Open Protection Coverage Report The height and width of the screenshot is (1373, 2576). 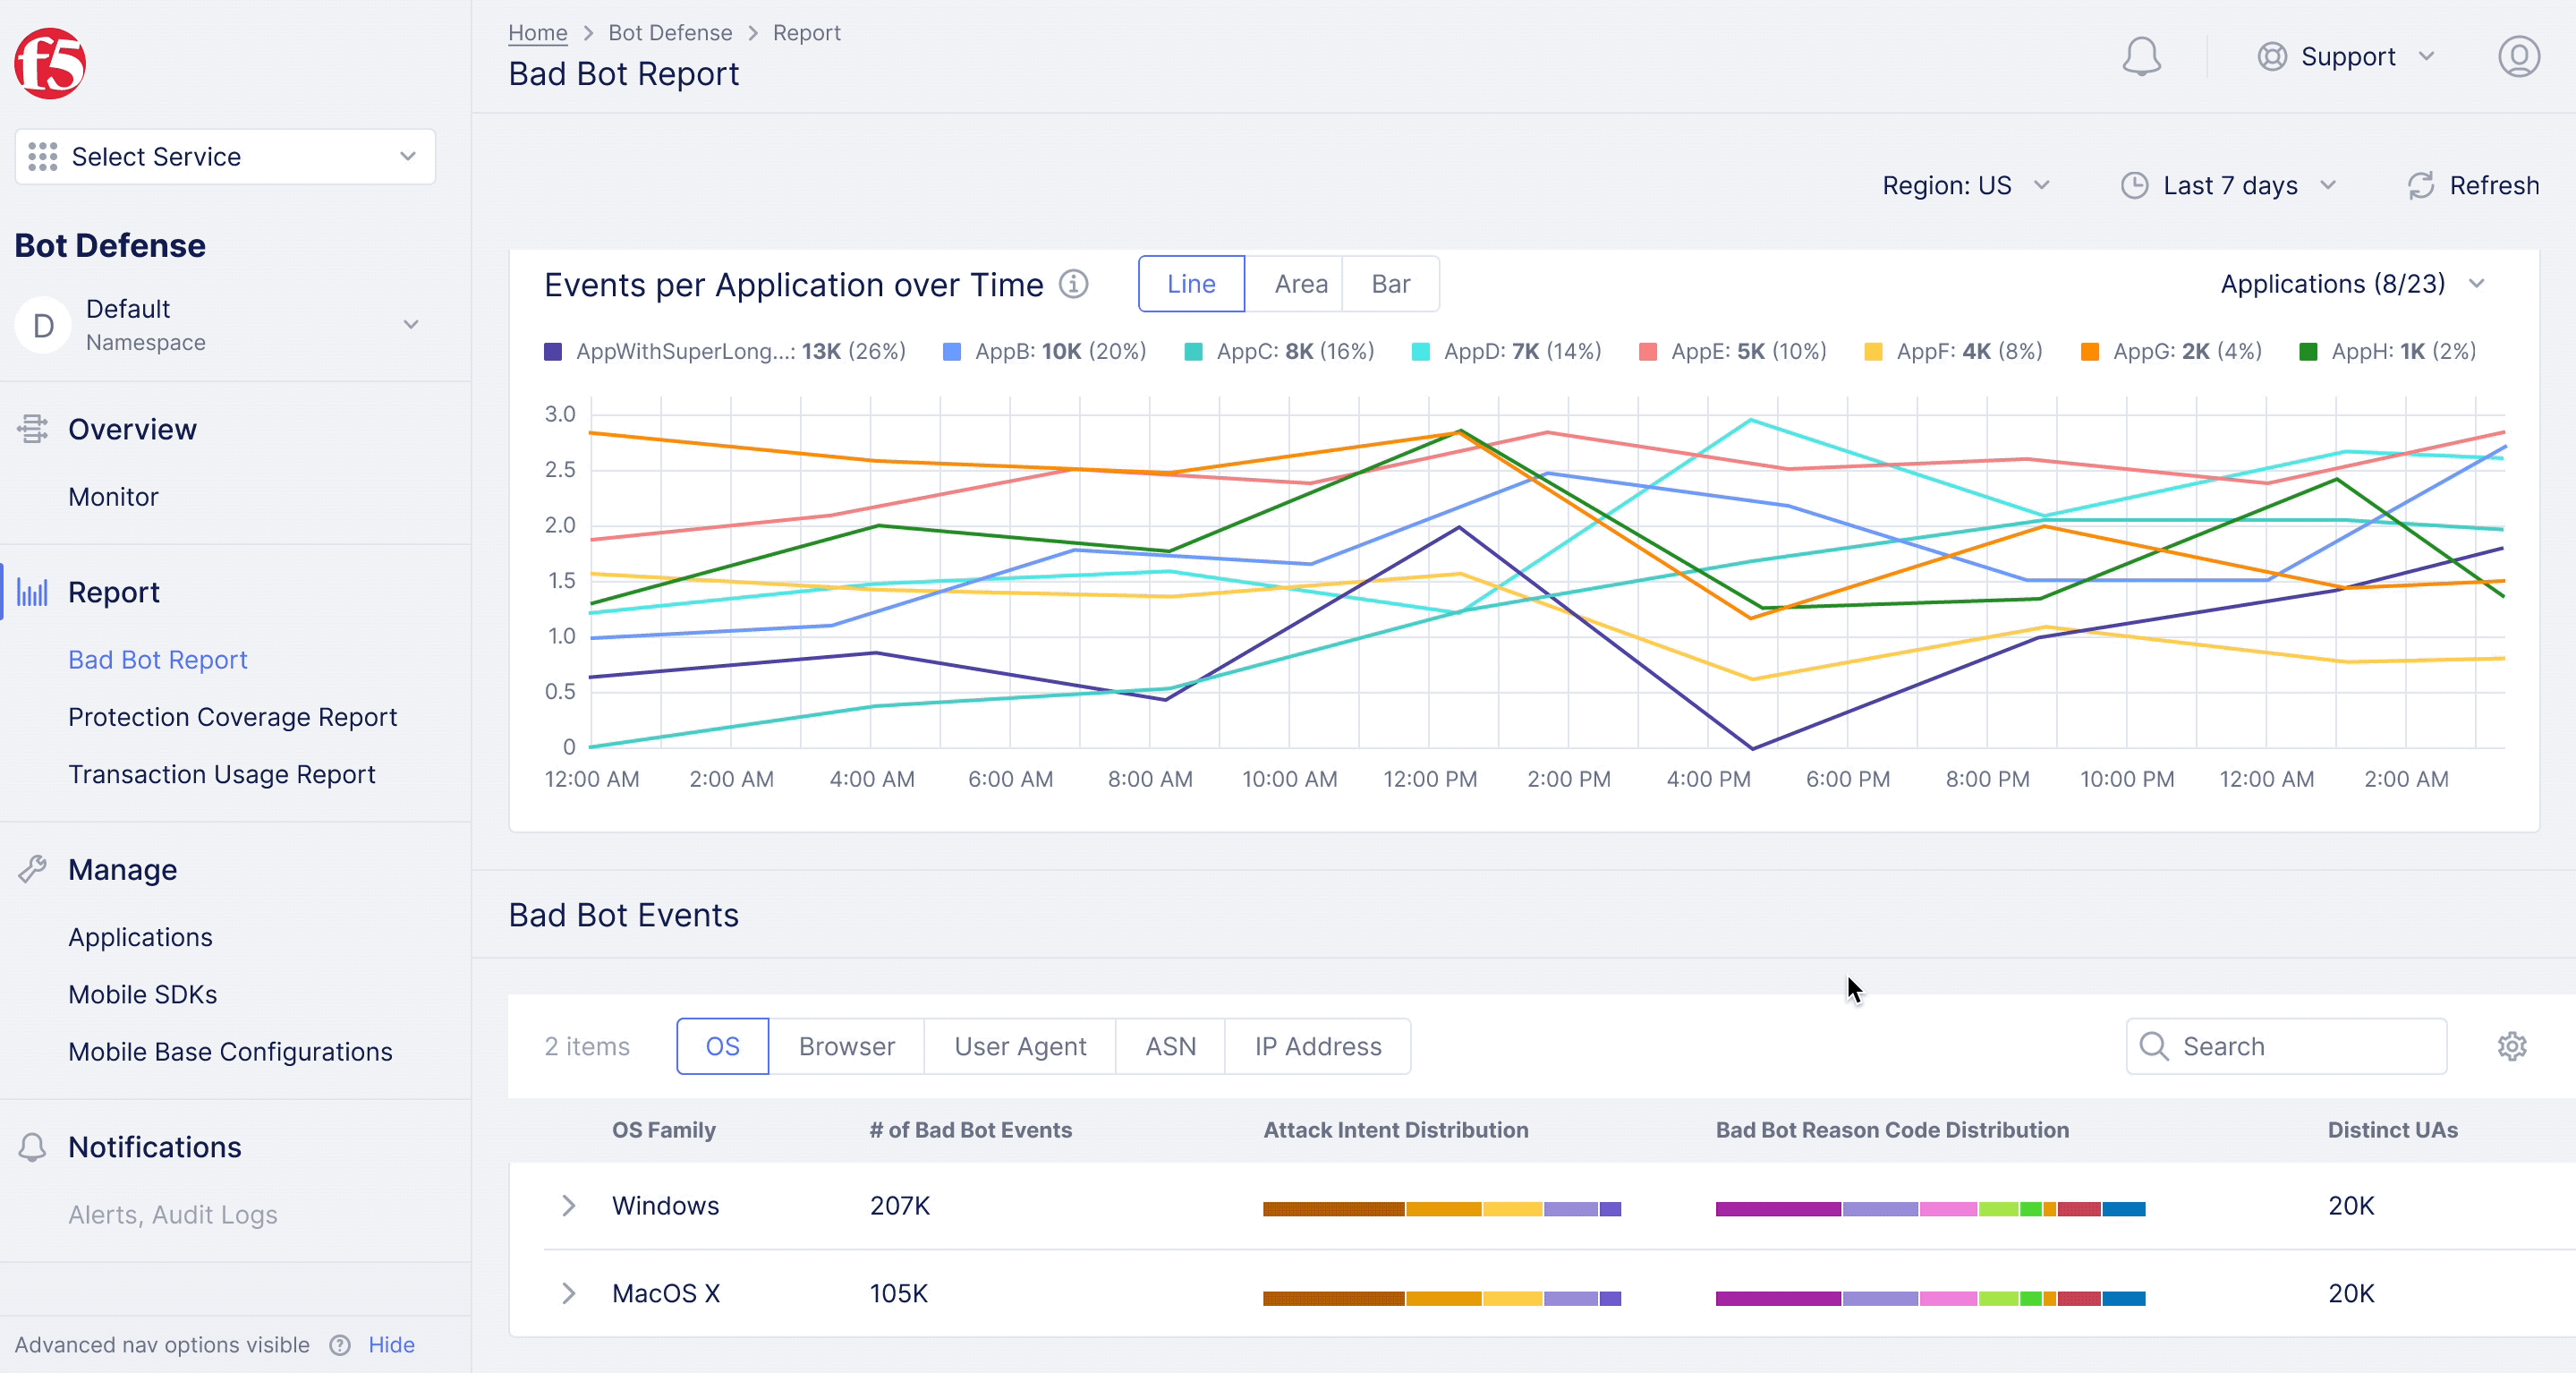point(232,718)
